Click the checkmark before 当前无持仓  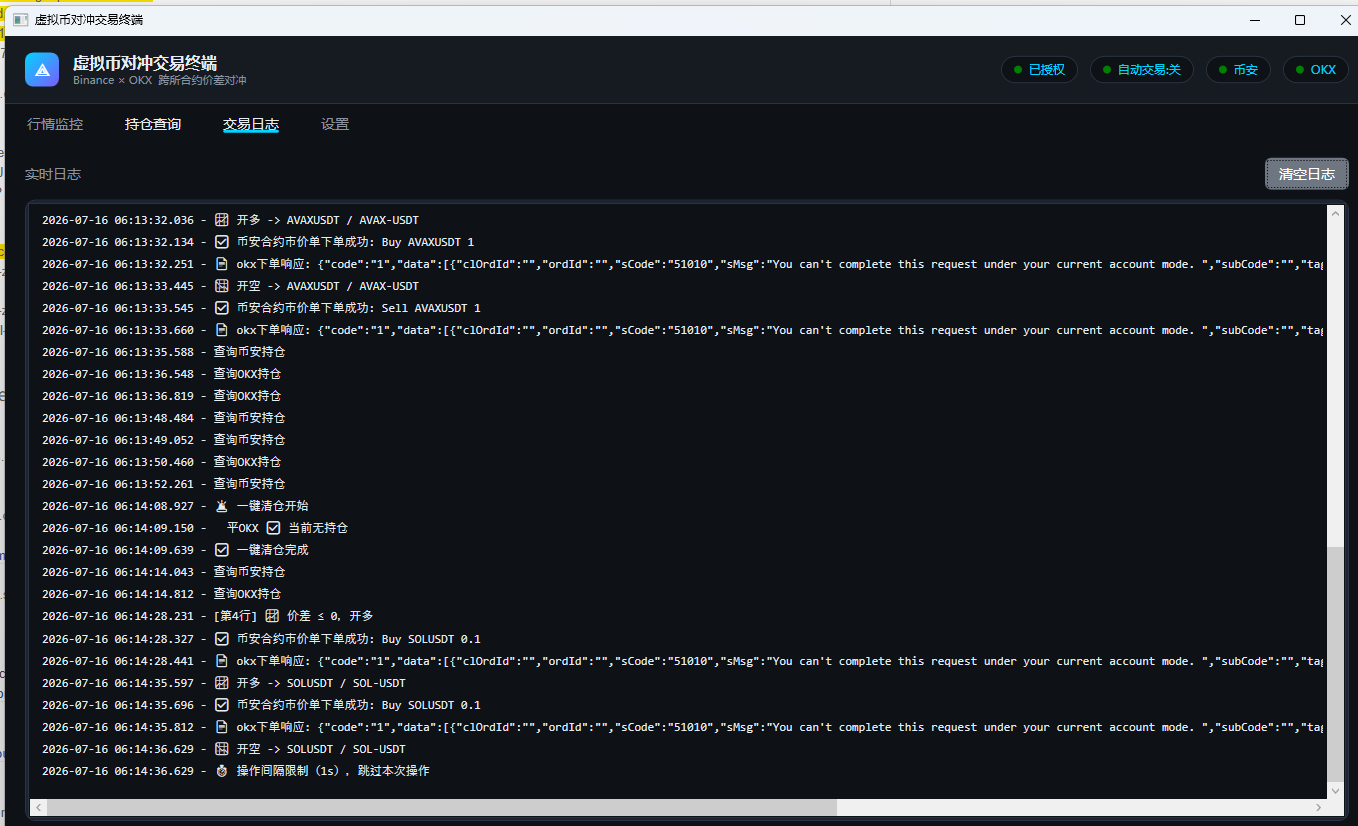(274, 528)
